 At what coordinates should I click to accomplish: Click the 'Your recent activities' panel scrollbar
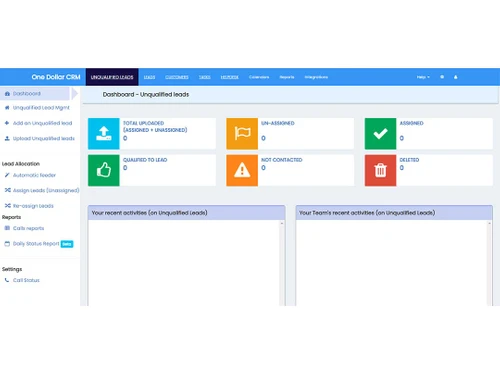[282, 263]
